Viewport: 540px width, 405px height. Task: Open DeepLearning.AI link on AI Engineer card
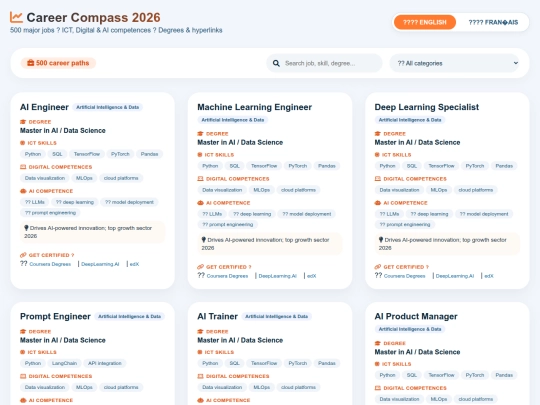[100, 264]
